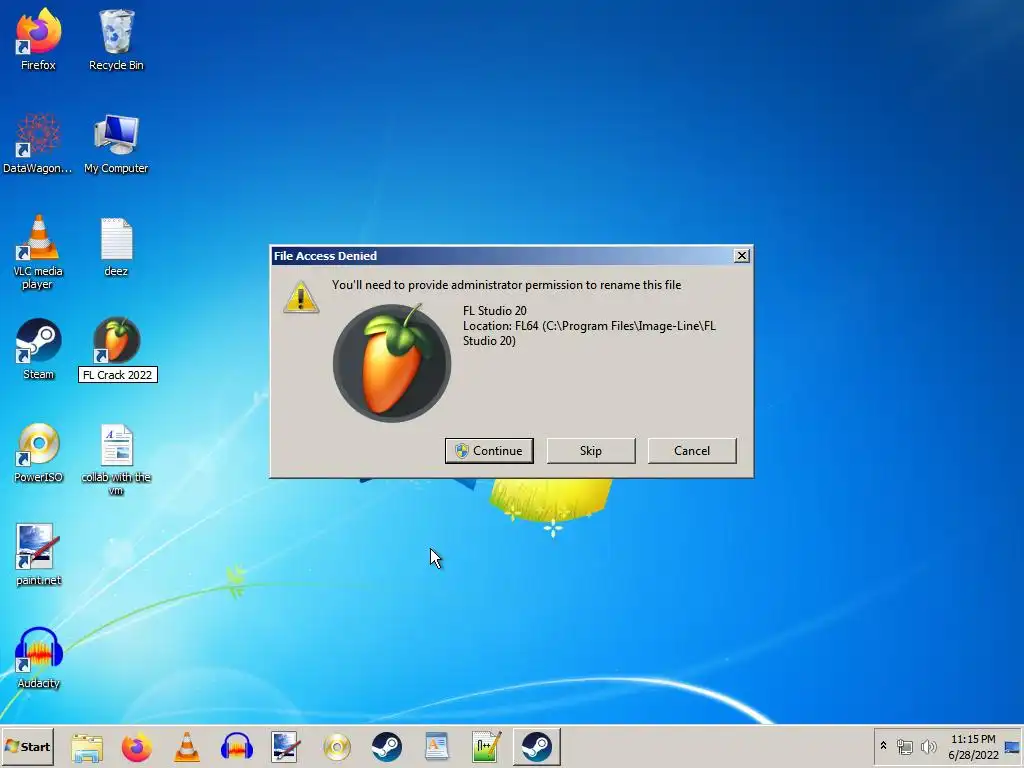Image resolution: width=1024 pixels, height=768 pixels.
Task: Select the collab with the vm document
Action: point(116,459)
